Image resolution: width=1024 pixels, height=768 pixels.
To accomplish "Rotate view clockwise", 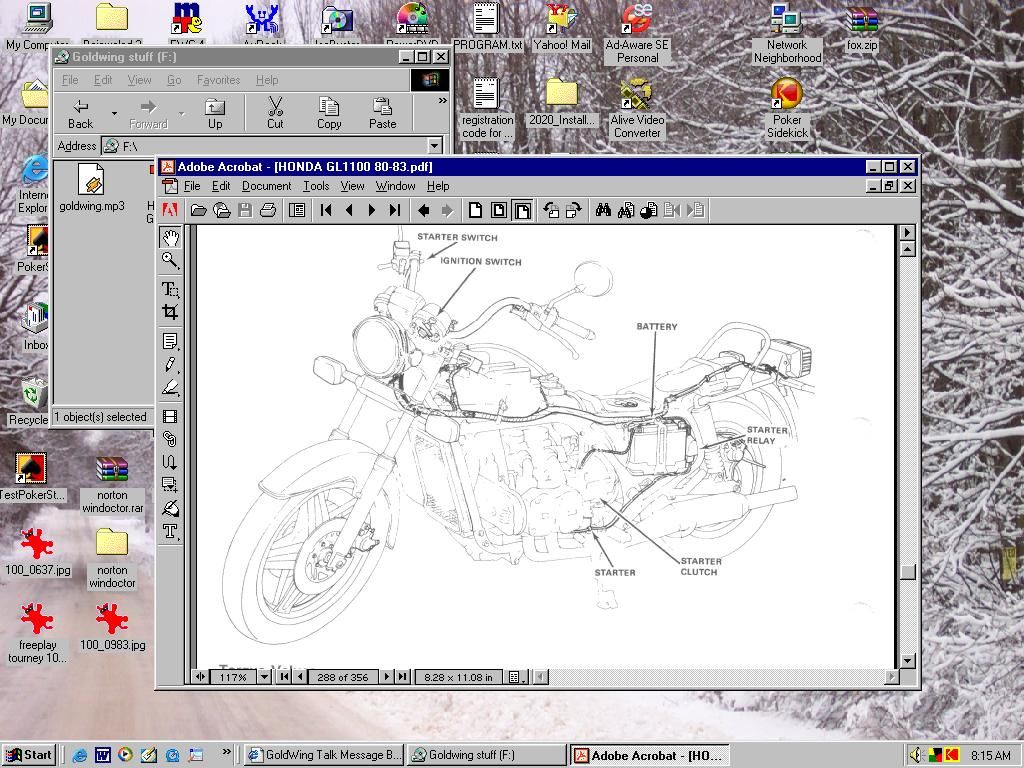I will pos(574,210).
